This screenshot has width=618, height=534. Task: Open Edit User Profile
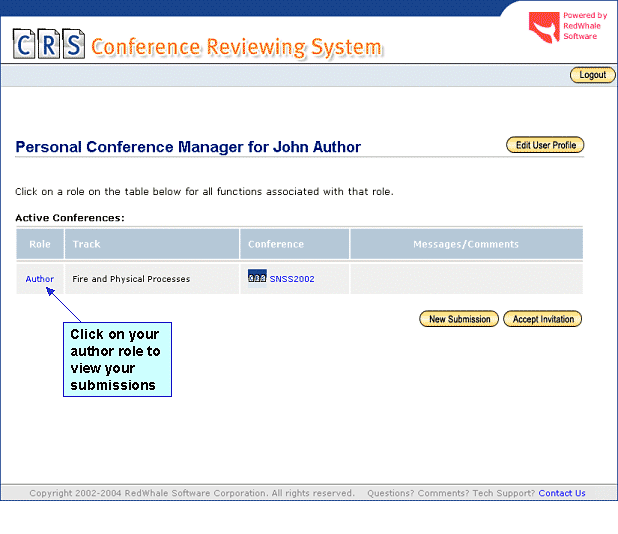(x=545, y=145)
